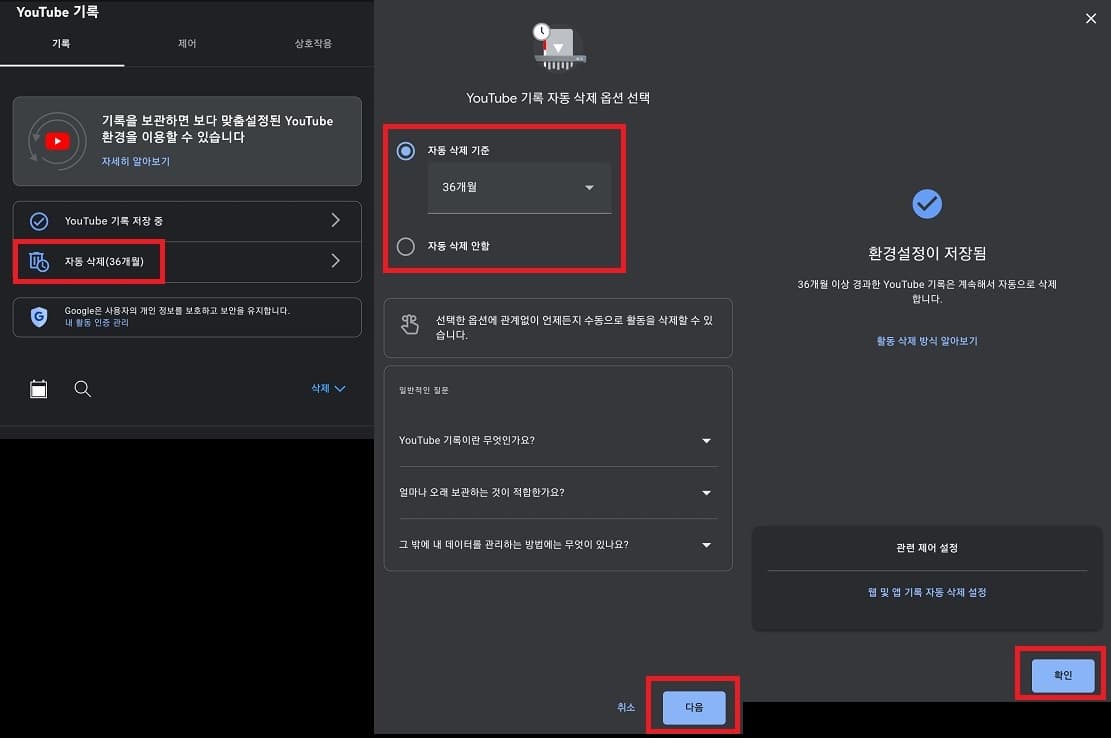Close the dialog with the X icon
Screen dimensions: 1111x738
(1090, 18)
